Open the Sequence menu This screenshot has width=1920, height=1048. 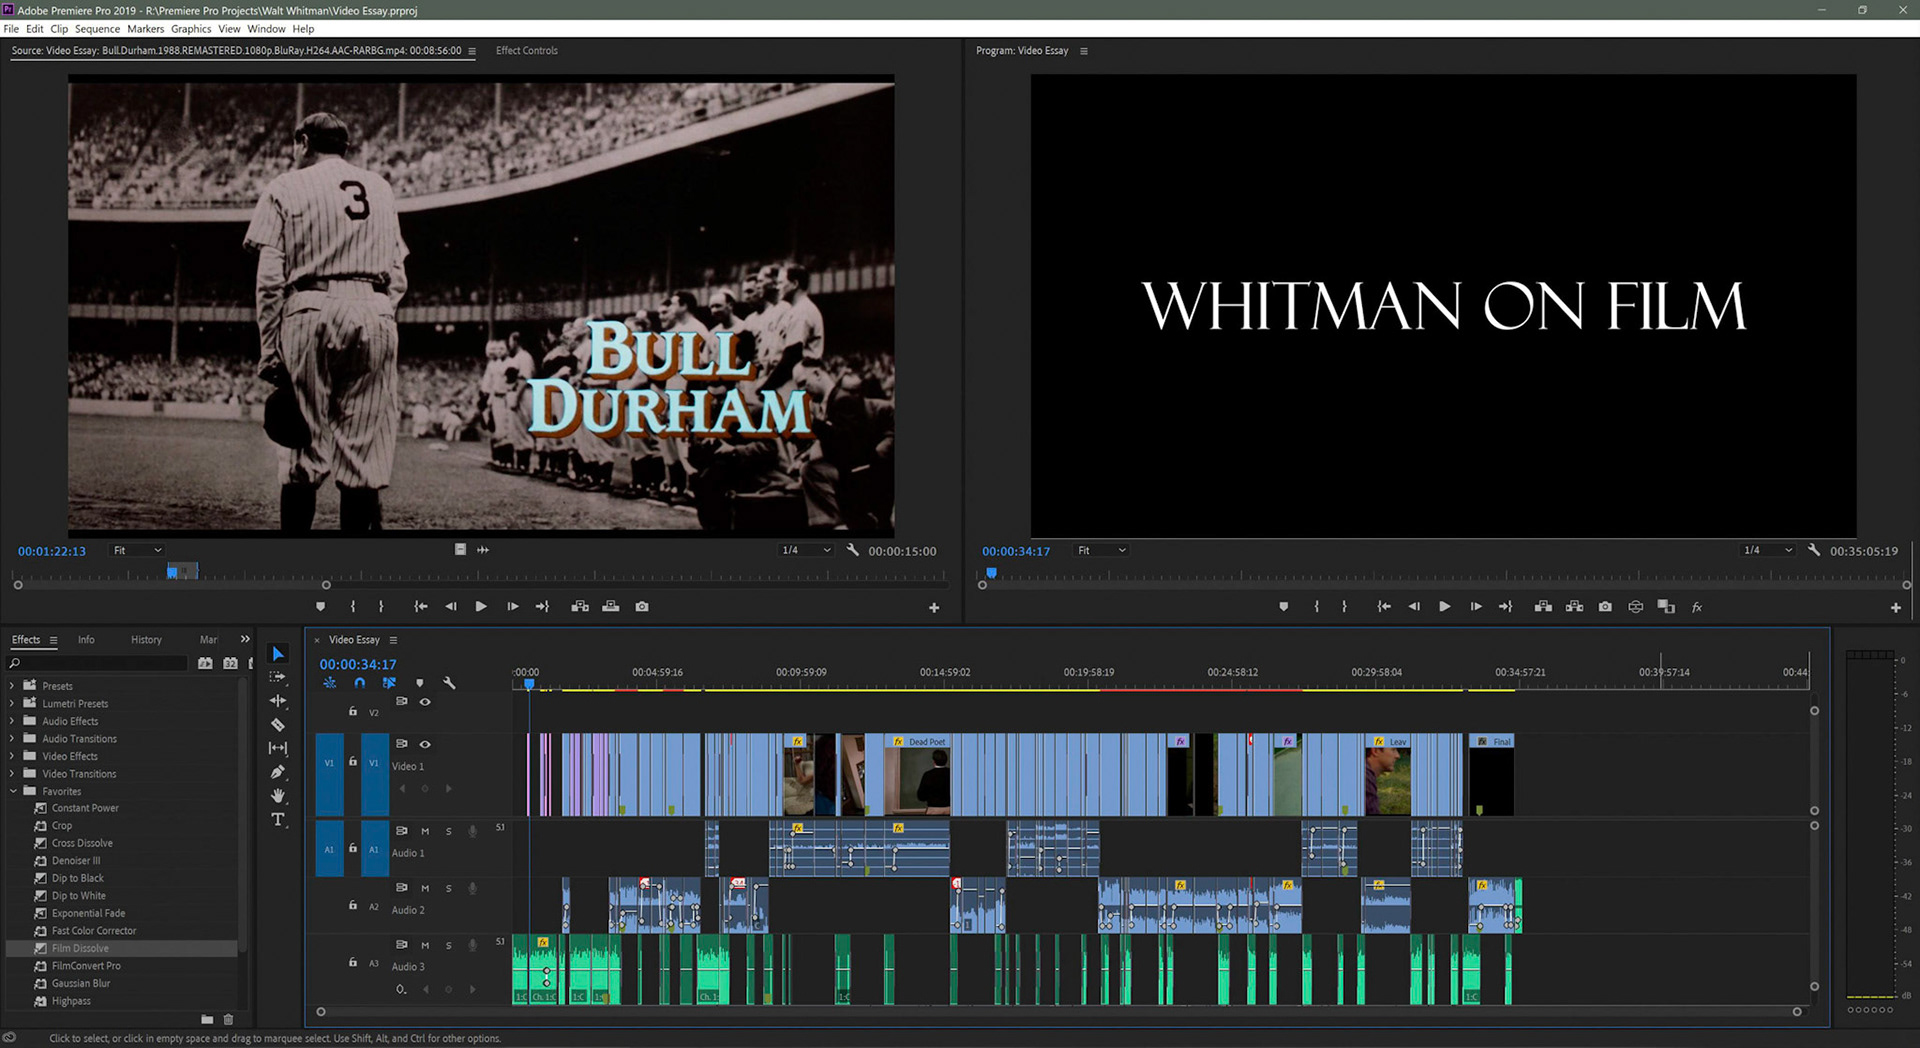97,29
